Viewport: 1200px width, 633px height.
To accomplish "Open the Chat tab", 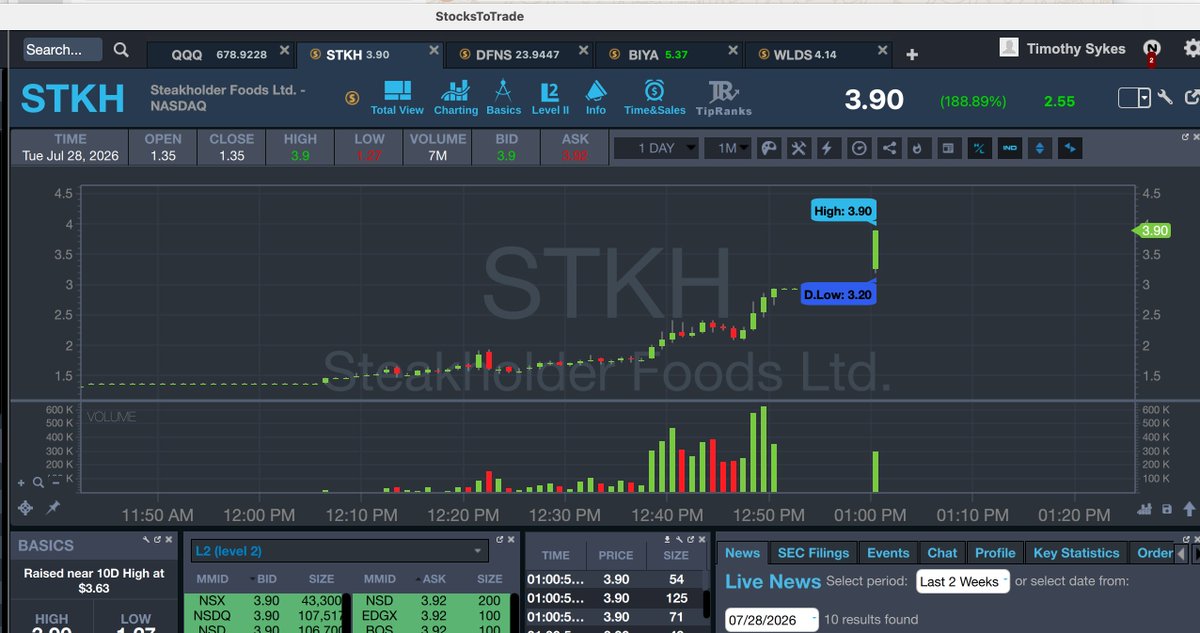I will (x=942, y=552).
